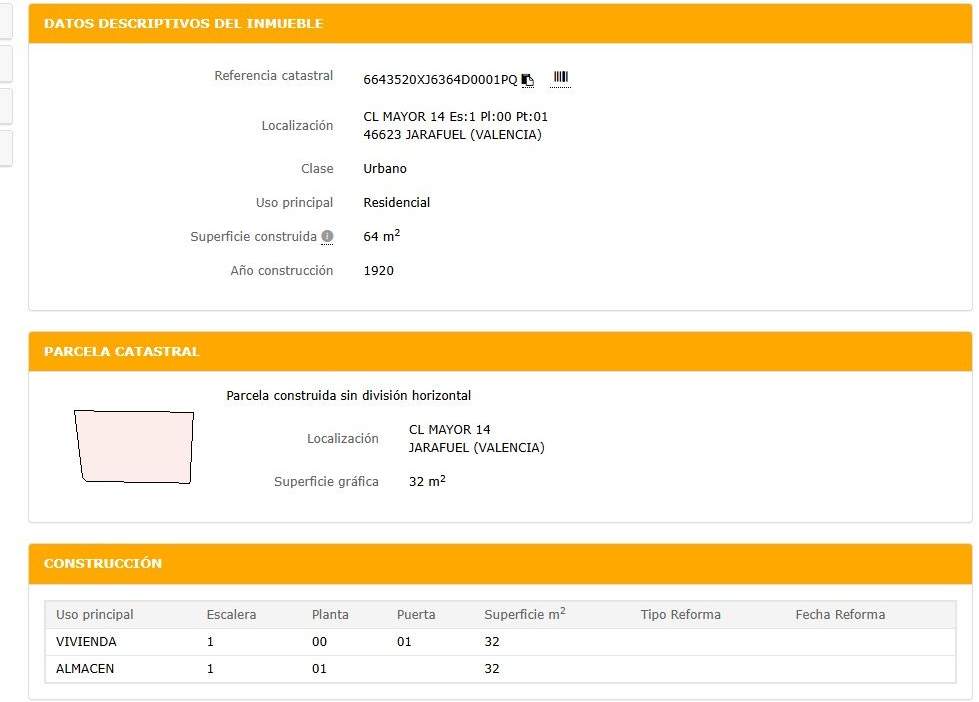This screenshot has height=702, width=979.
Task: Click the Planta column header
Action: (330, 614)
